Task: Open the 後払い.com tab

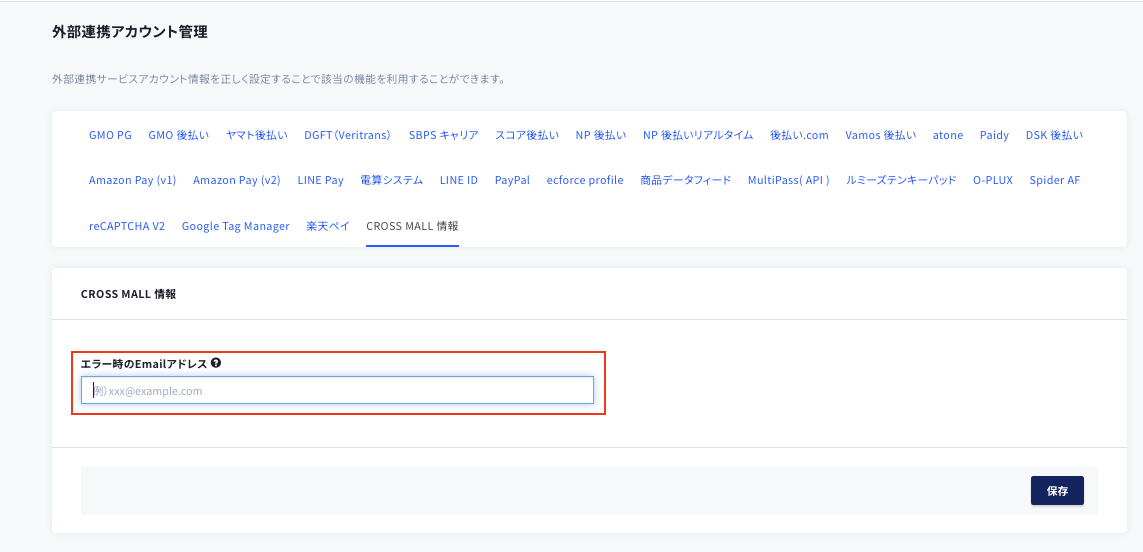Action: pos(799,135)
